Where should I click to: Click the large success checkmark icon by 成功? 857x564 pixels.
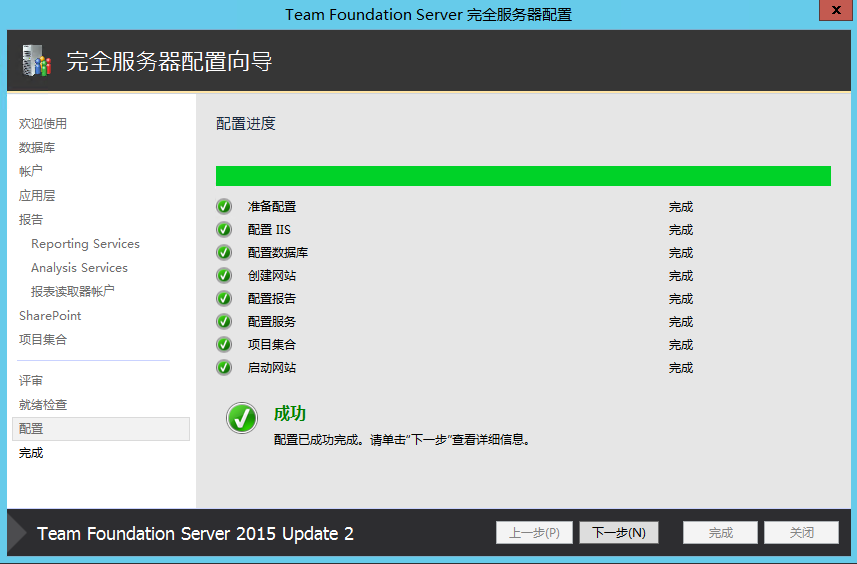[x=242, y=418]
